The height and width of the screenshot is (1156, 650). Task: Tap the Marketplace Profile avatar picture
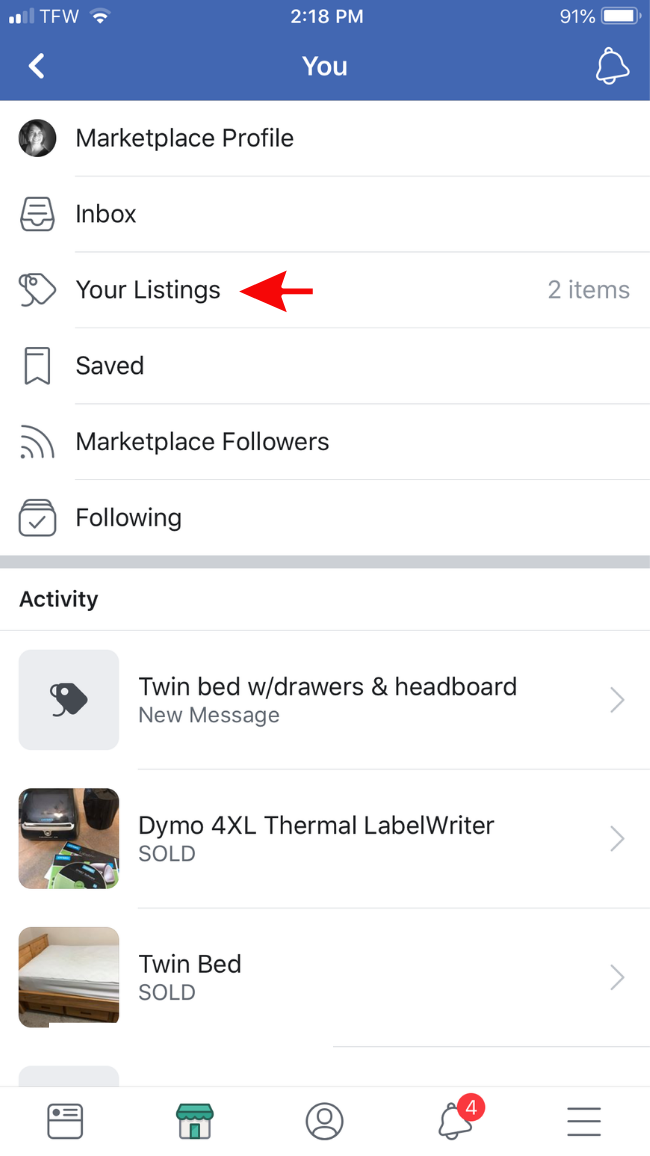pyautogui.click(x=37, y=138)
